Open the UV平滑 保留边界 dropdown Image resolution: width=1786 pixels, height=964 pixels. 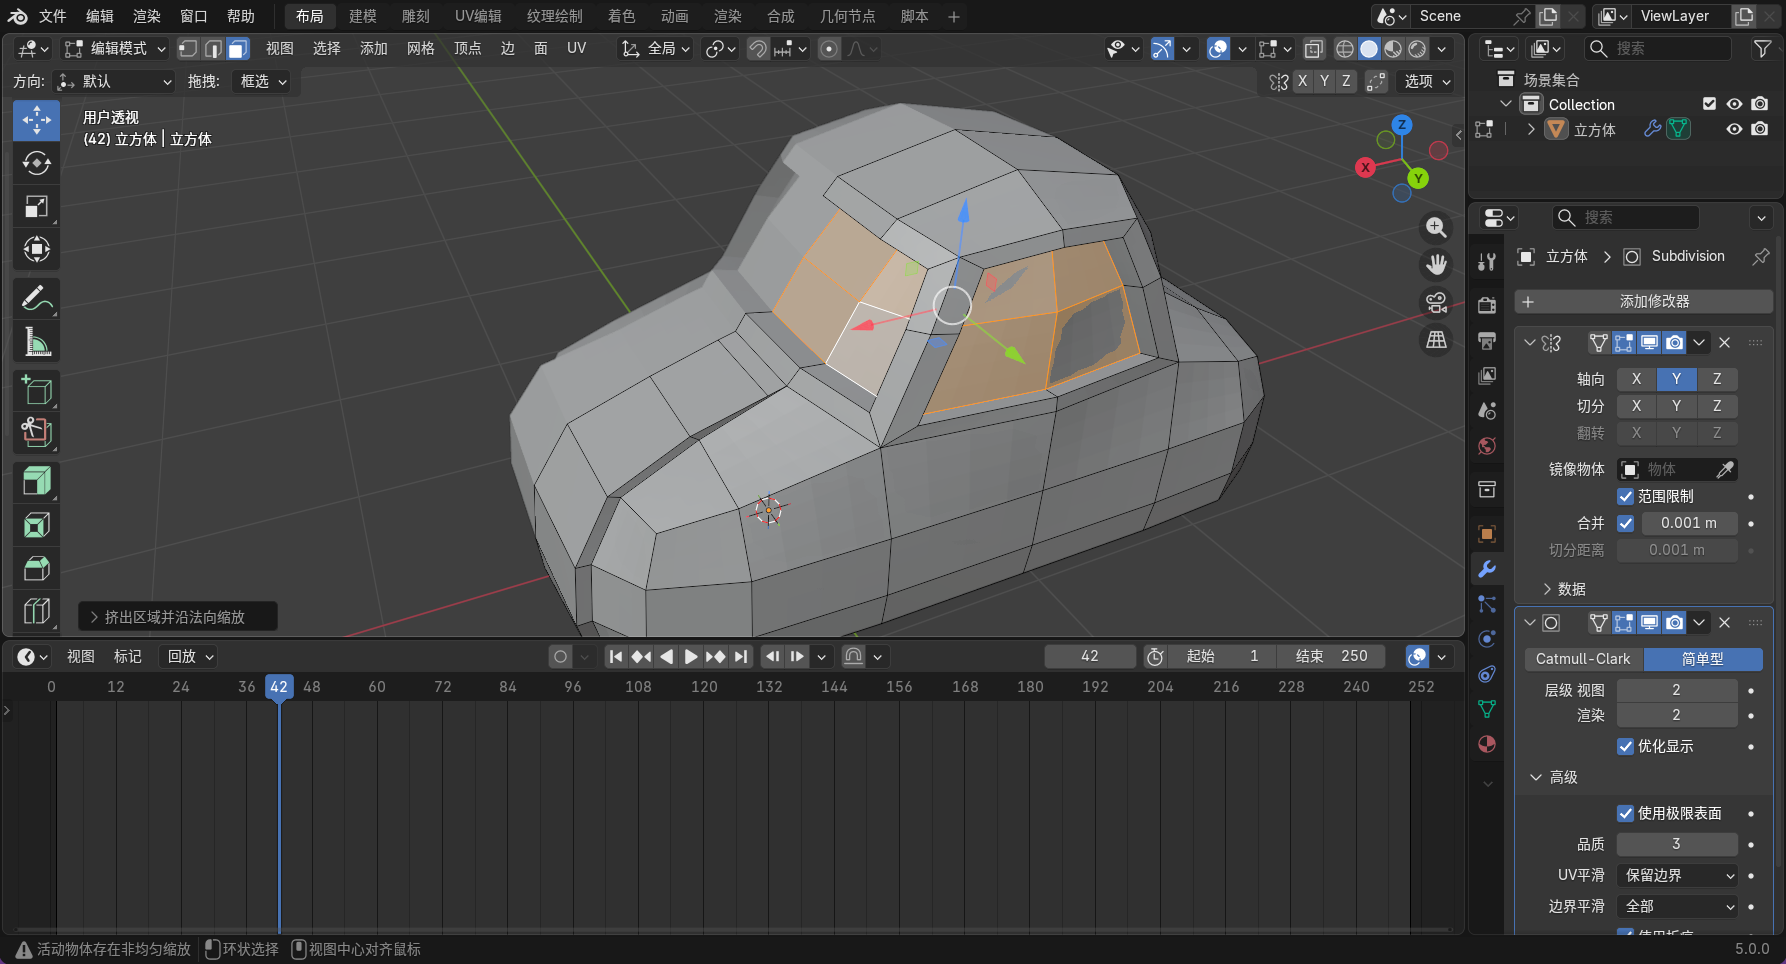click(1678, 875)
